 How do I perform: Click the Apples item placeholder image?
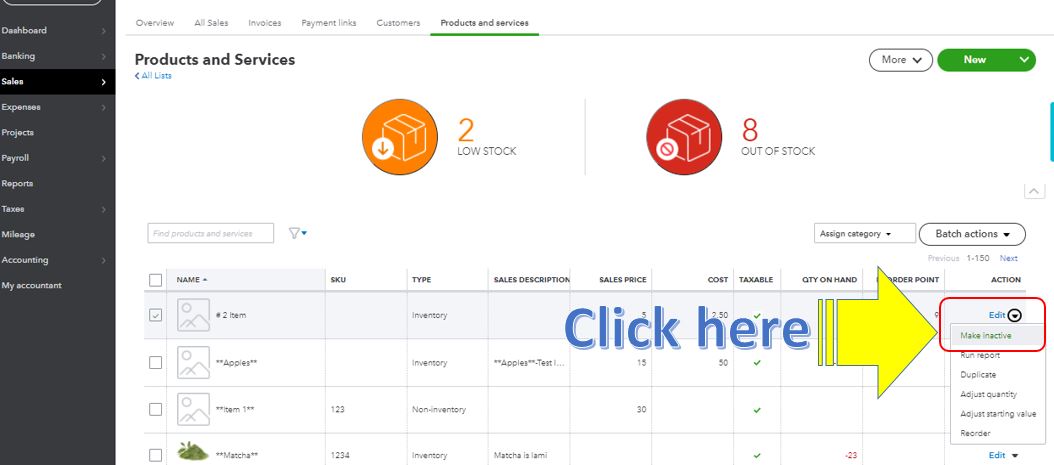pos(193,362)
